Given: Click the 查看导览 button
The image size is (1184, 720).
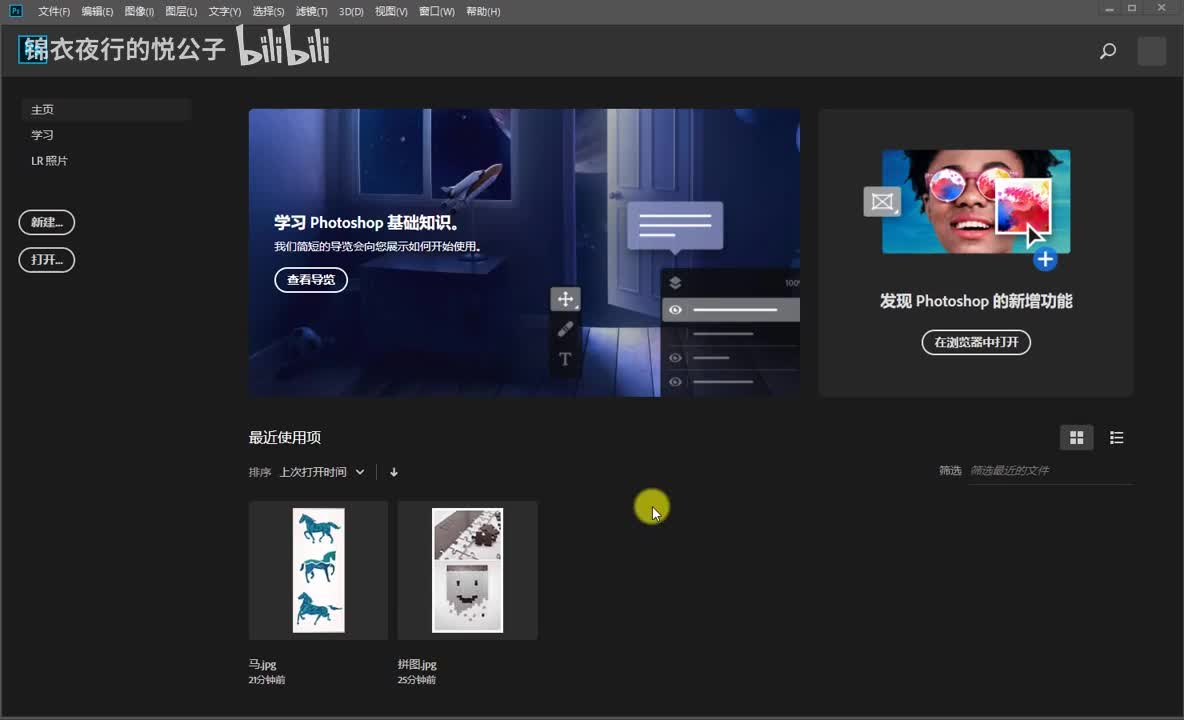Looking at the screenshot, I should [311, 279].
